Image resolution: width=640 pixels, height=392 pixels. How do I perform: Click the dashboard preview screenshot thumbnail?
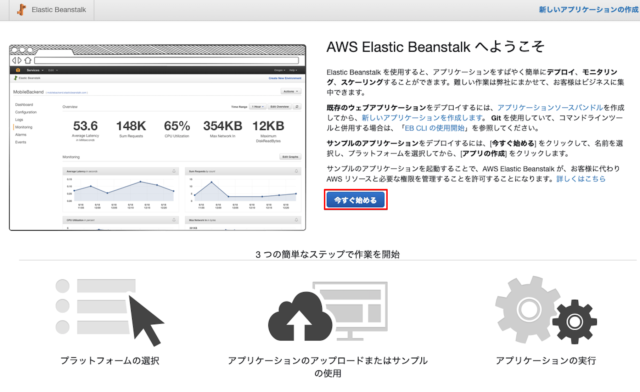coord(158,138)
